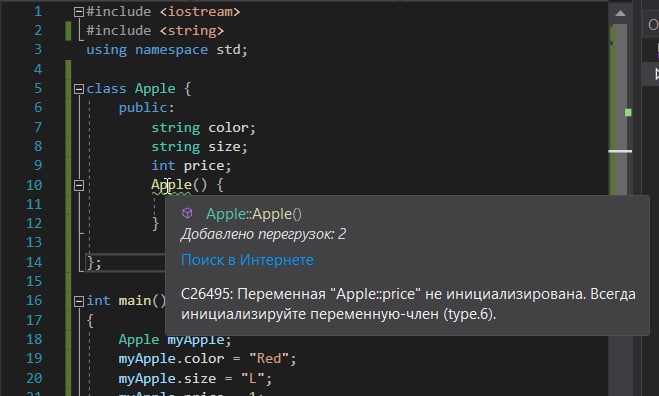Image resolution: width=659 pixels, height=396 pixels.
Task: Click 'string color;' on line 7
Action: 203,127
